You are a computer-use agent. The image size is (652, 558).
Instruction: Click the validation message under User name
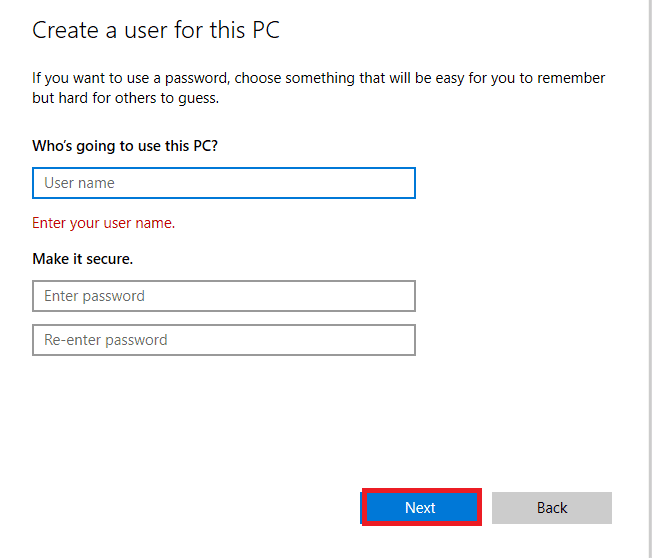pyautogui.click(x=104, y=223)
